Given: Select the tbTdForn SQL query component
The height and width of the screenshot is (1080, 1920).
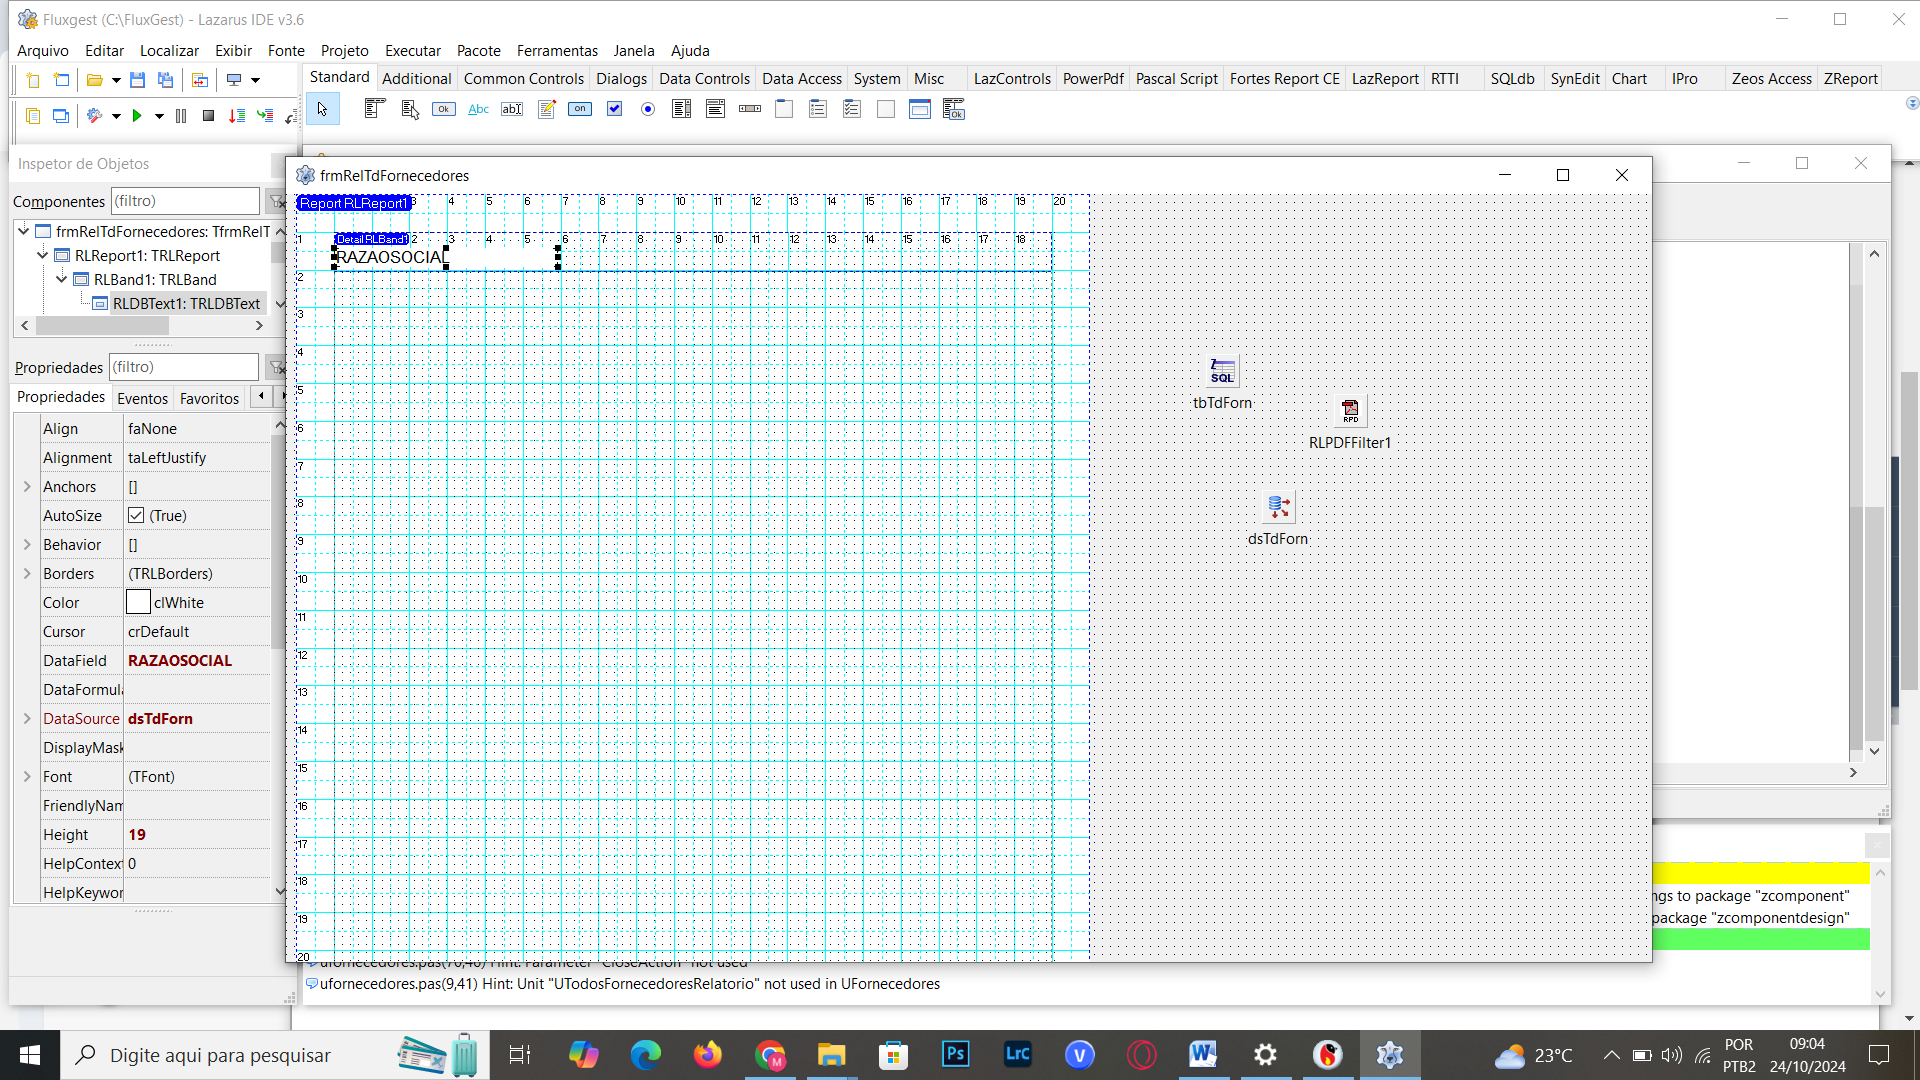Looking at the screenshot, I should (1222, 371).
